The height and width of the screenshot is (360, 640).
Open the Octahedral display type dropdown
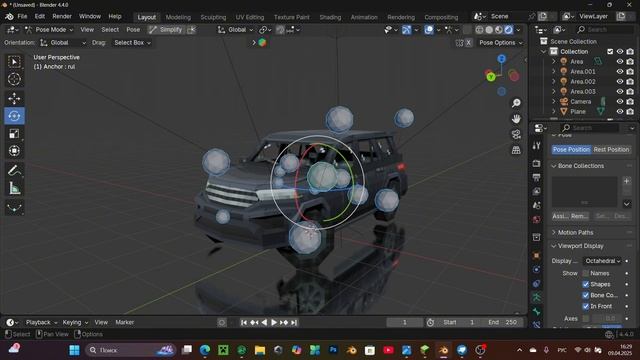pyautogui.click(x=602, y=261)
